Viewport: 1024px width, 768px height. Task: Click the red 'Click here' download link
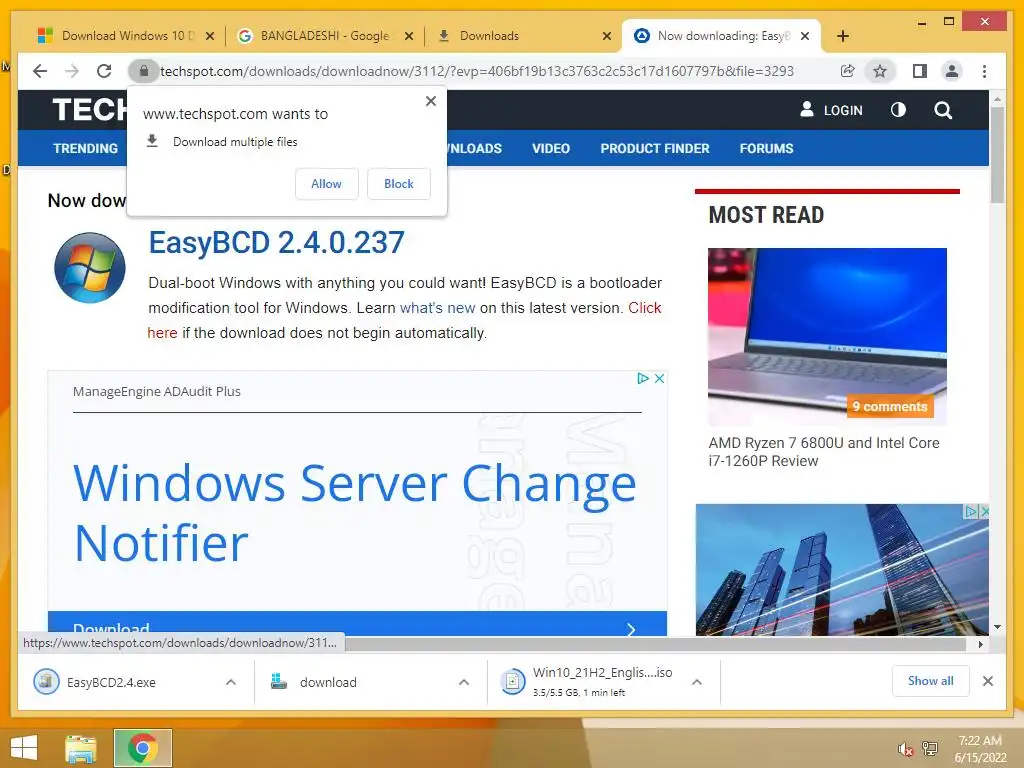point(645,308)
